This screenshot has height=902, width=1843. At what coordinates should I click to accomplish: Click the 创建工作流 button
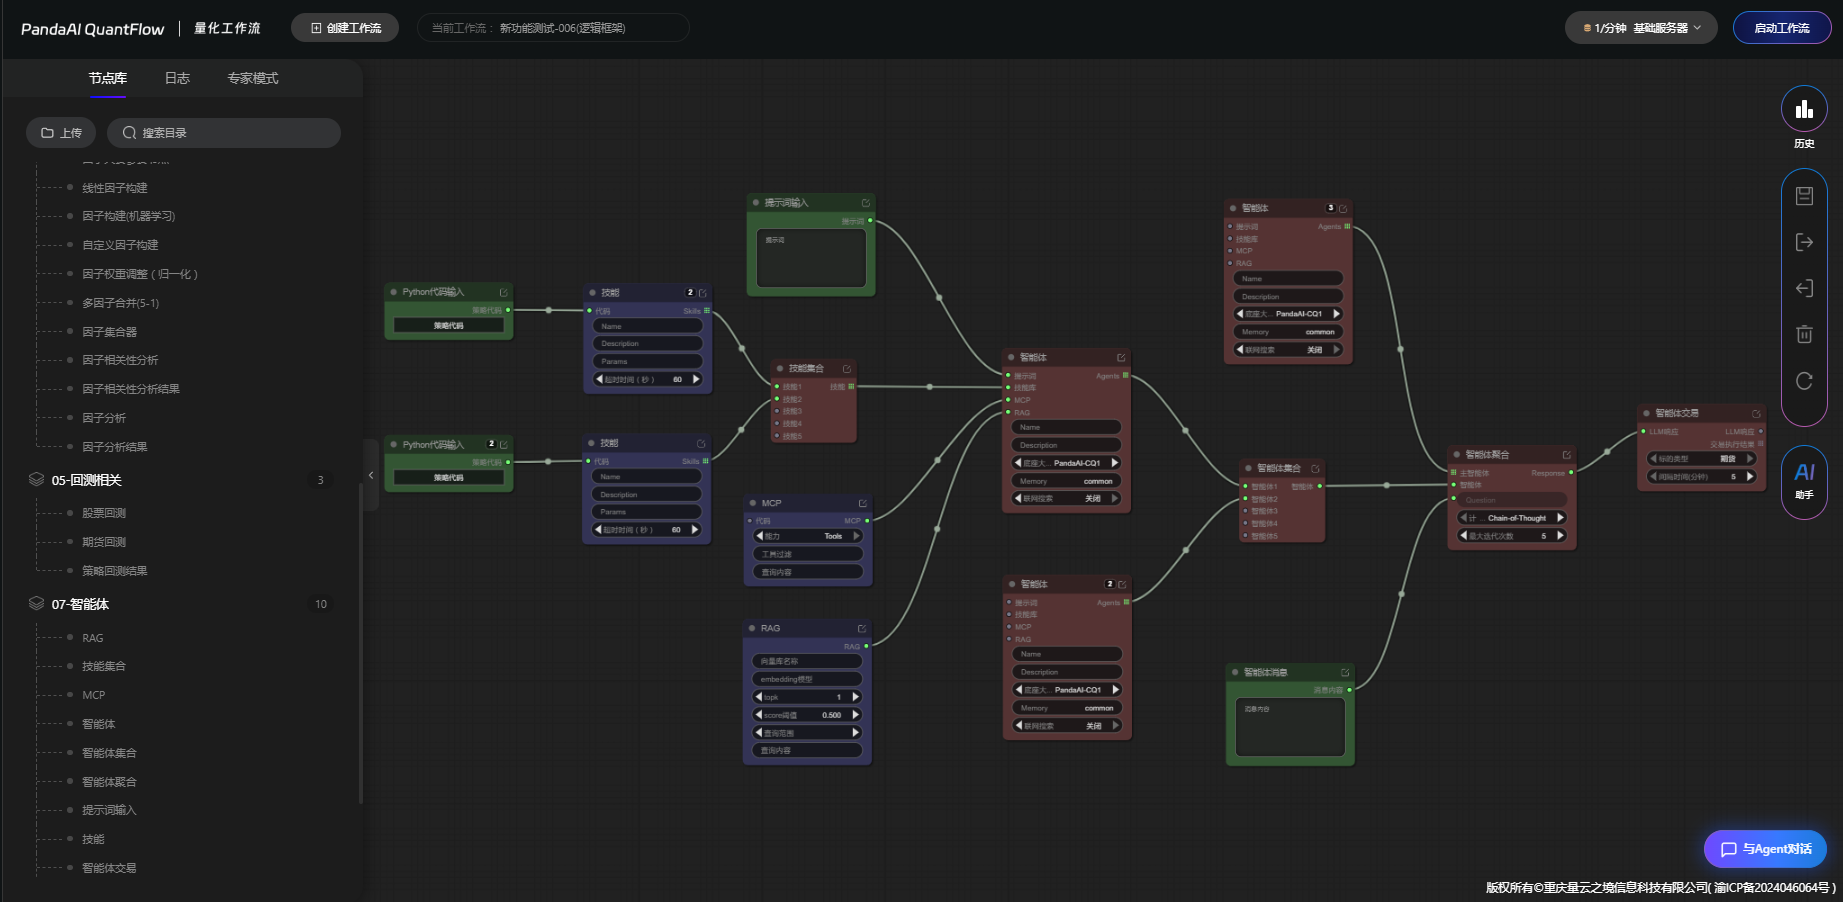tap(345, 28)
